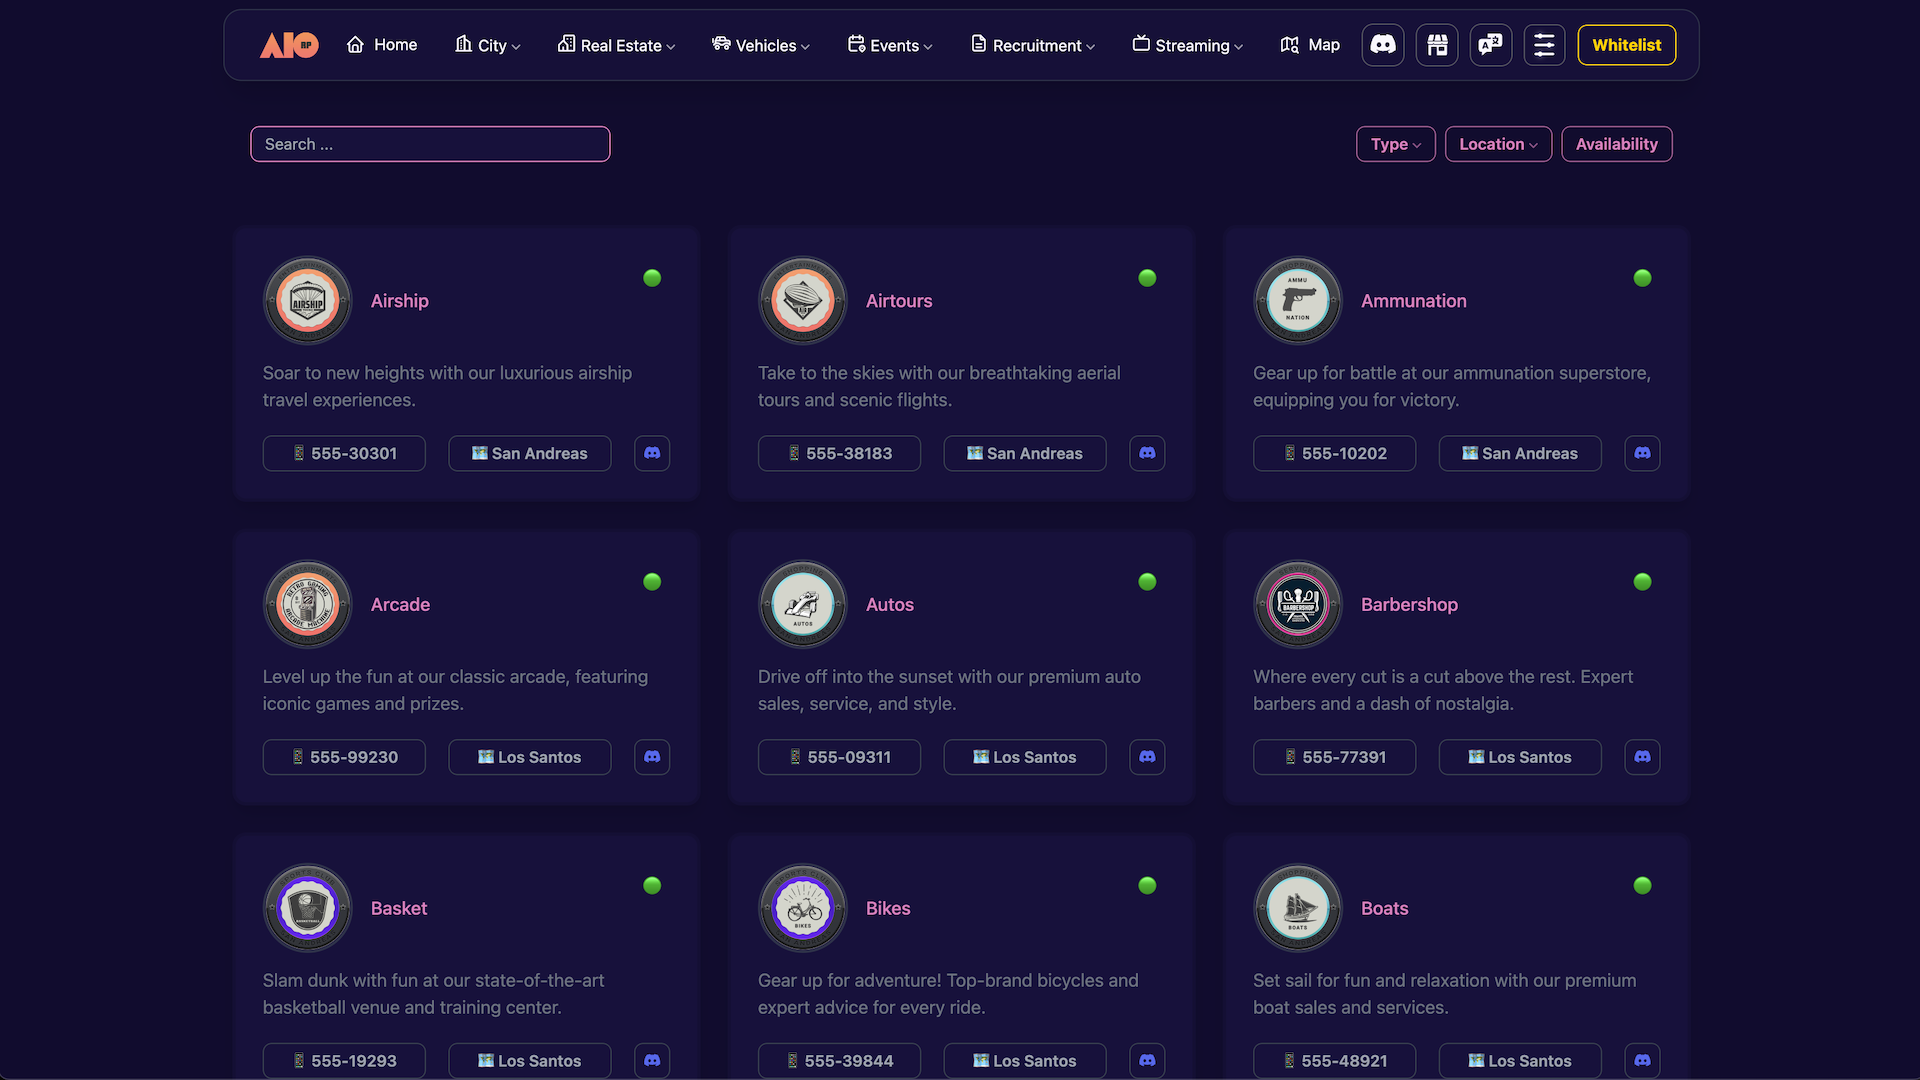Open the chat translate icon
Screen dimensions: 1920x1080
point(1490,45)
